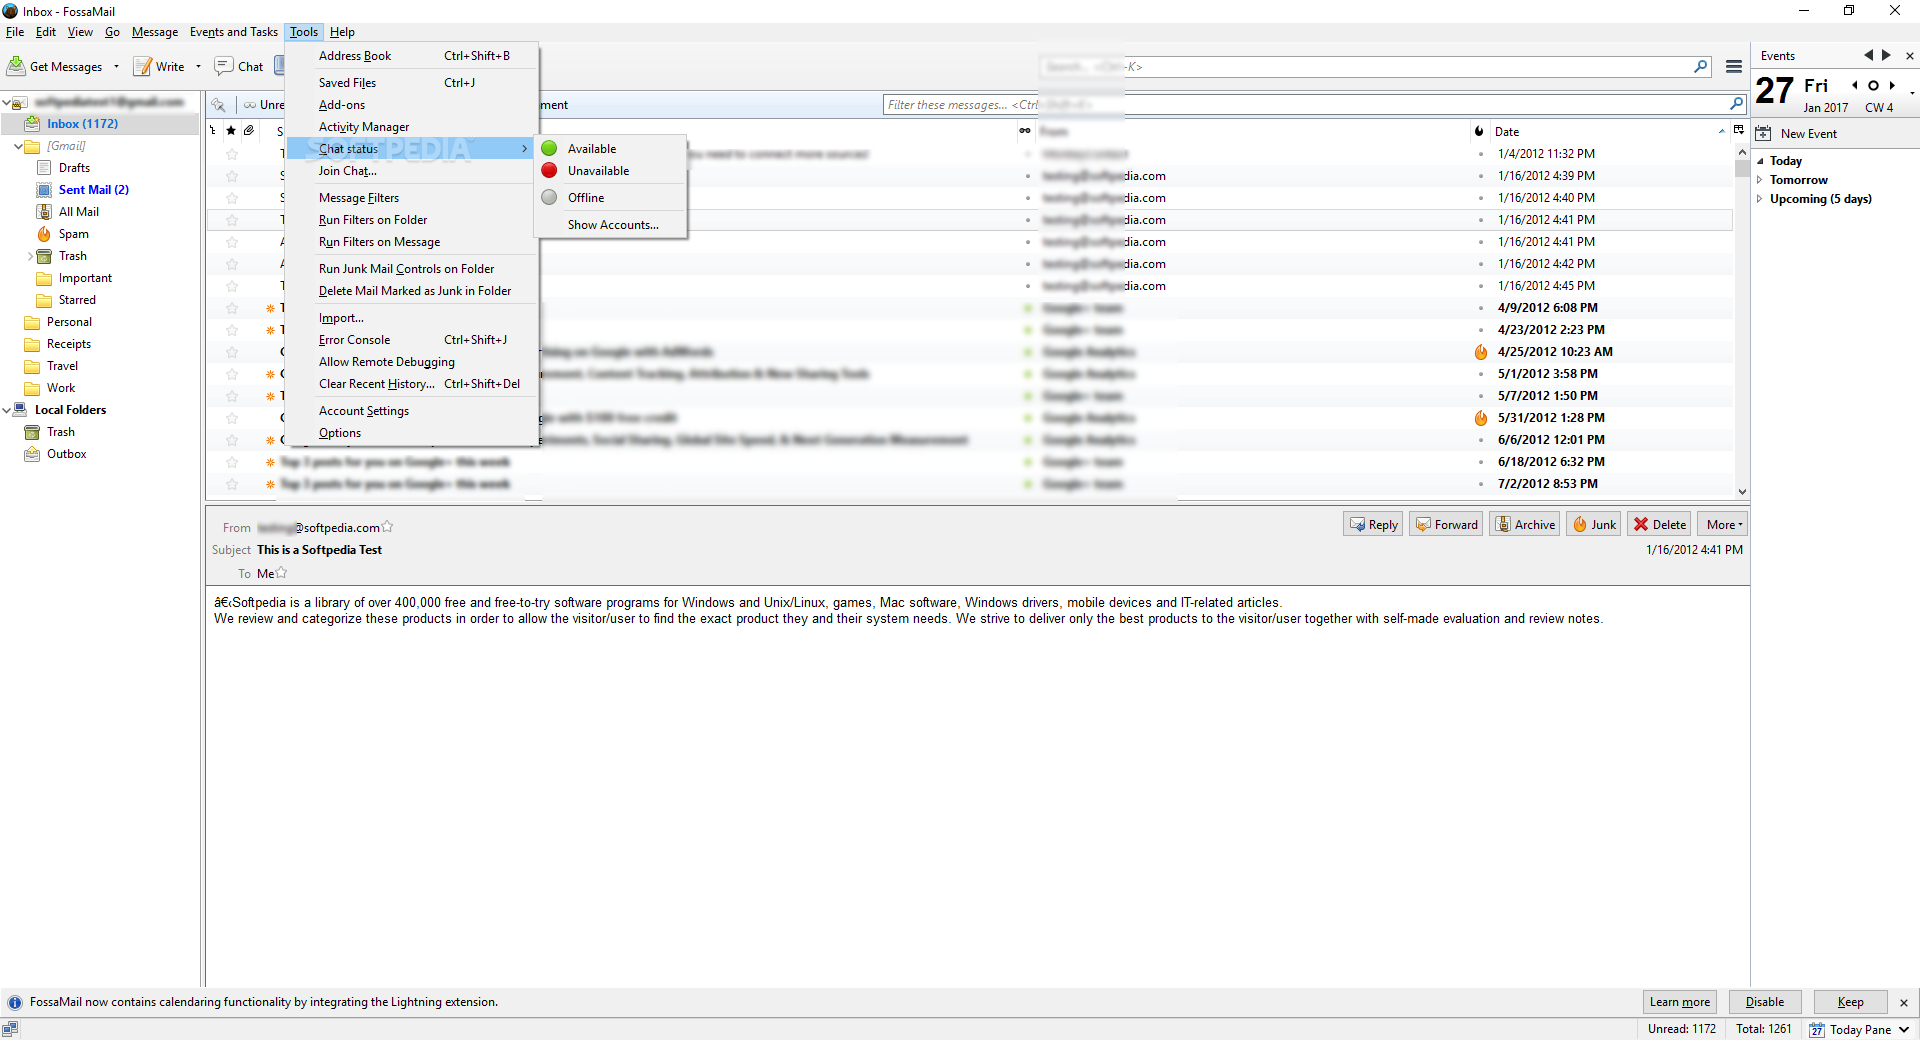
Task: Toggle junk status of 4/25/2012 10:23 AM message
Action: tap(1481, 352)
